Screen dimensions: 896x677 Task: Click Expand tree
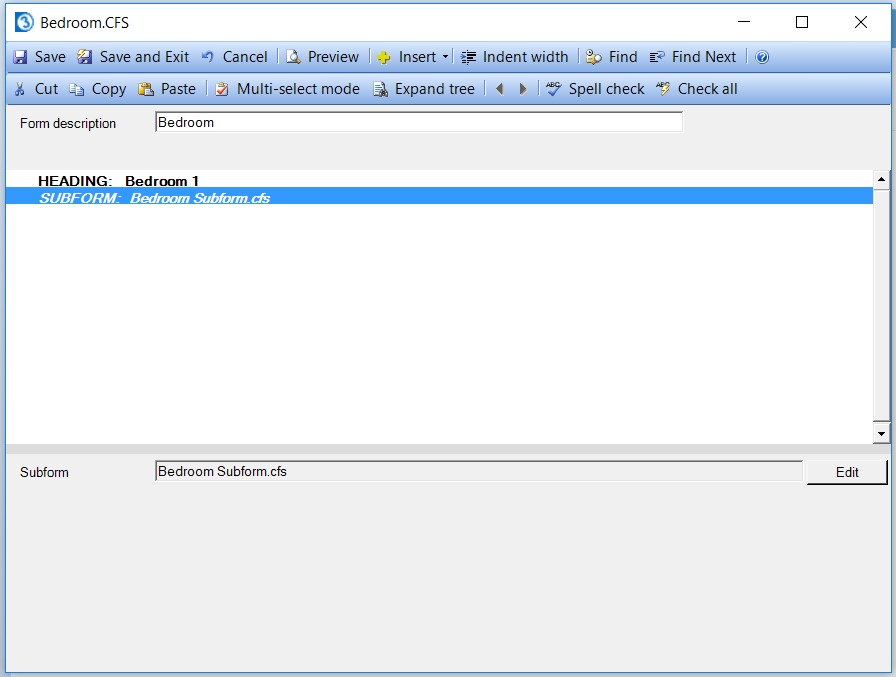coord(424,89)
